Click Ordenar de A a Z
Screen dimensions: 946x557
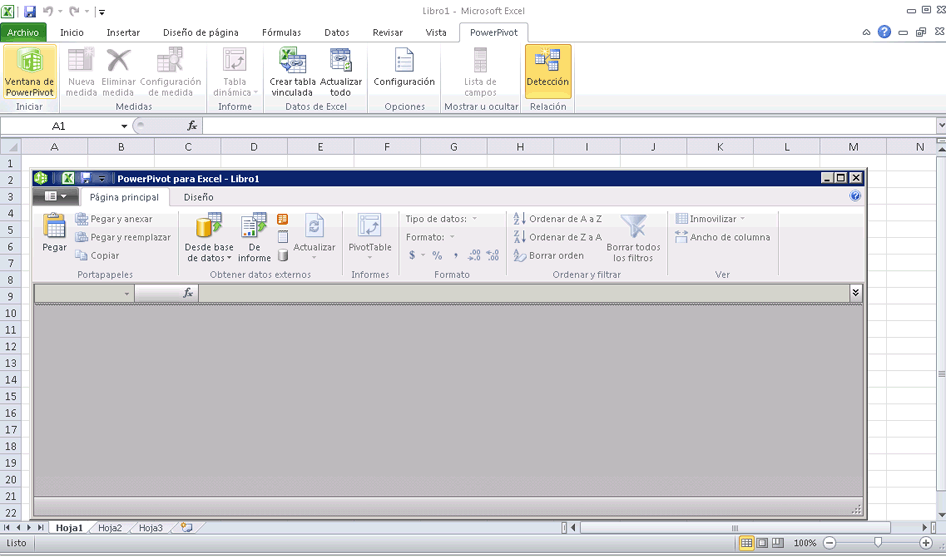click(557, 219)
